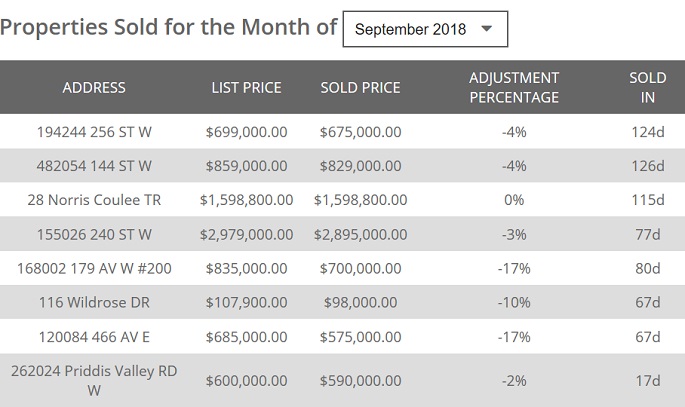The height and width of the screenshot is (407, 685).
Task: Click the SOLD PRICE column header
Action: click(x=360, y=87)
